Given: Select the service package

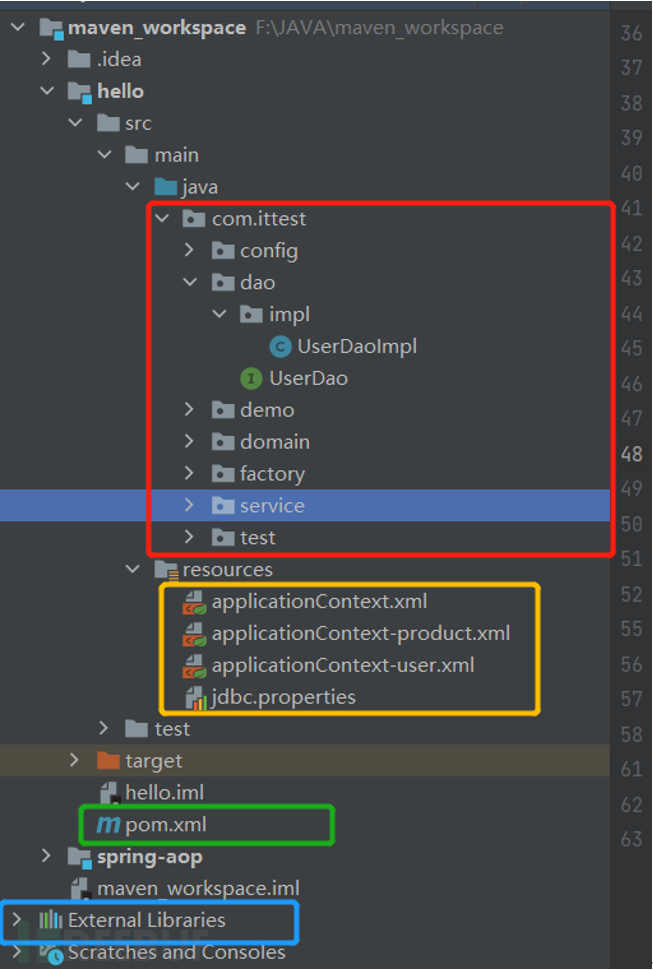Looking at the screenshot, I should pyautogui.click(x=271, y=506).
